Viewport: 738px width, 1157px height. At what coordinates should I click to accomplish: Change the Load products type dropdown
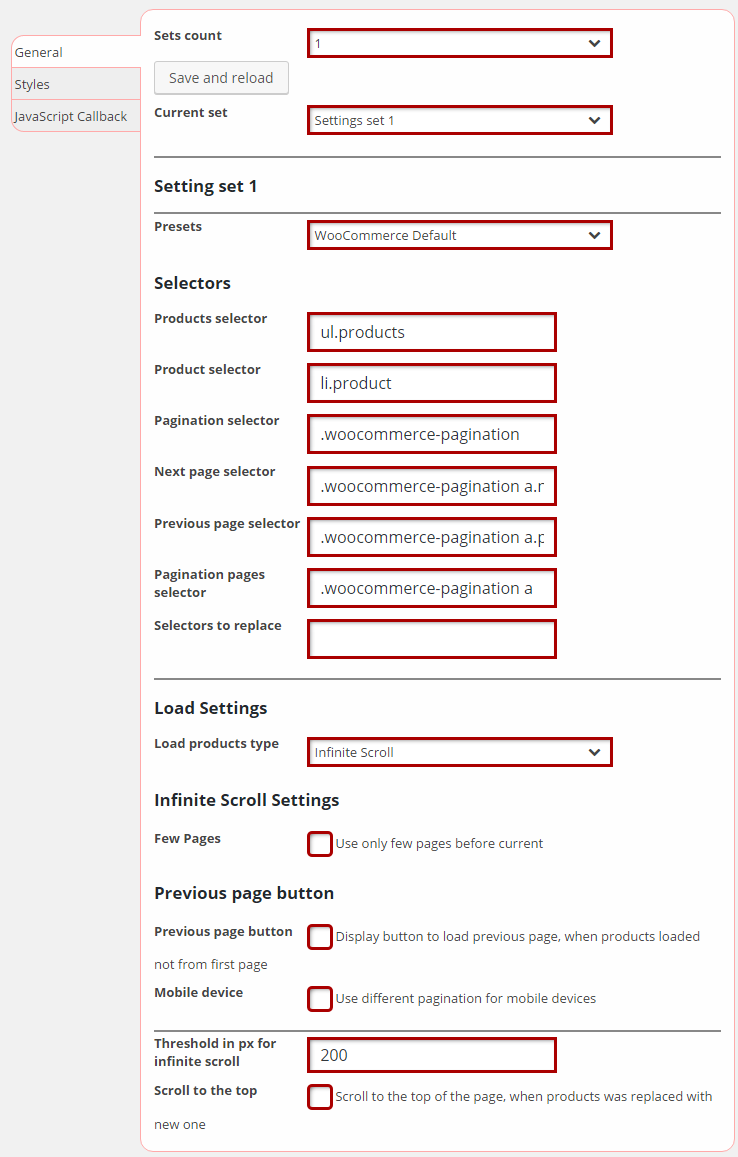tap(459, 752)
